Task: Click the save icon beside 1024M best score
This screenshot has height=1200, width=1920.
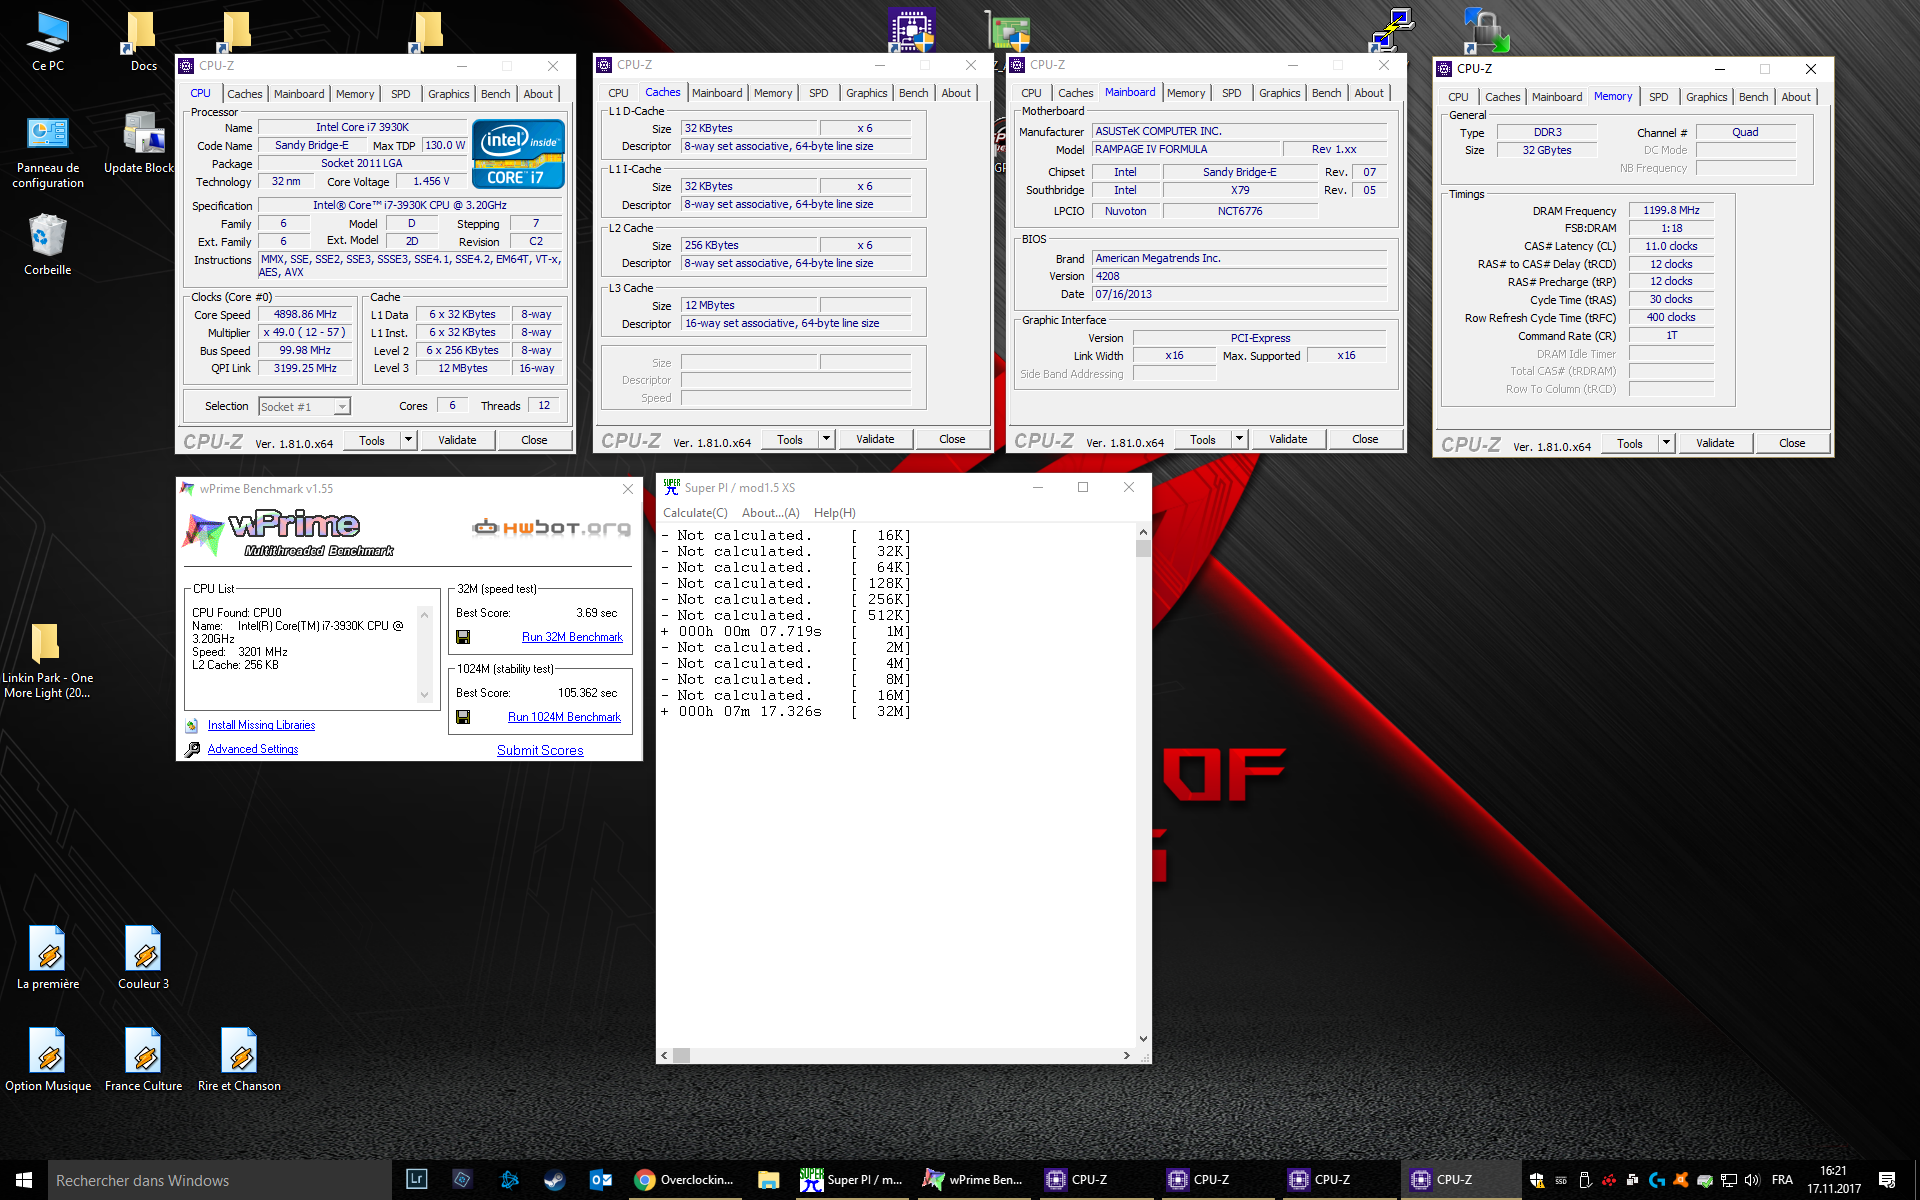Action: [x=463, y=717]
